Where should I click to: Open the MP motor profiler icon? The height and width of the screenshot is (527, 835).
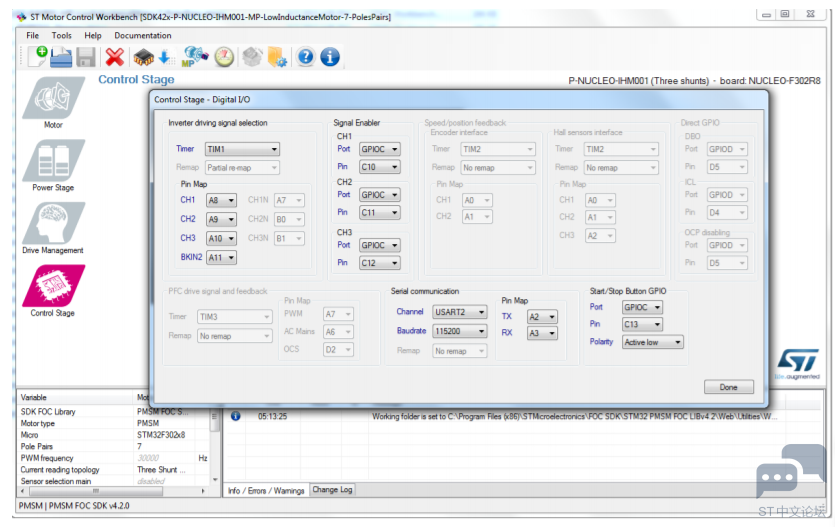coord(195,56)
